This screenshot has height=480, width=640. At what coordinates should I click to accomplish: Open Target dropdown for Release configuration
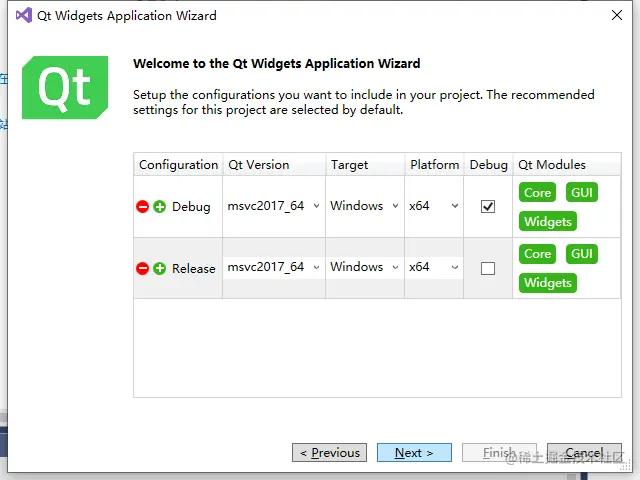pyautogui.click(x=364, y=267)
